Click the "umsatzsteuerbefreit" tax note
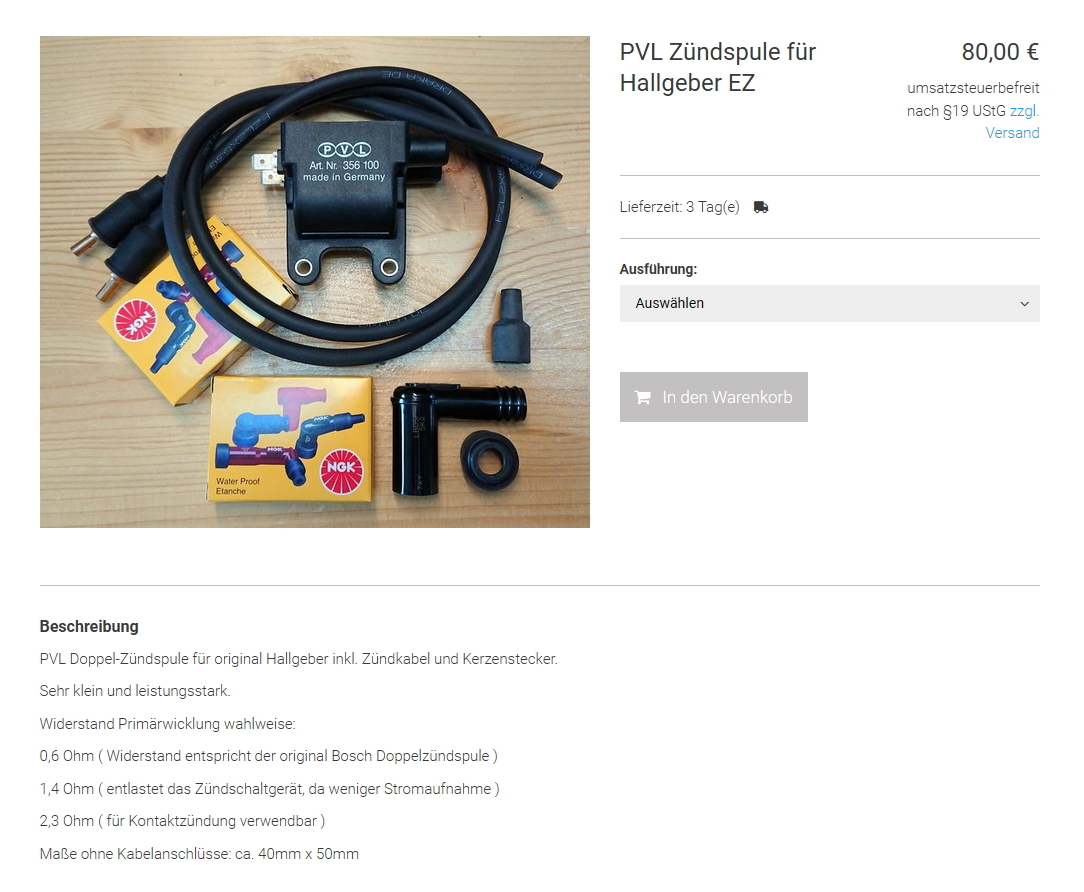Image resolution: width=1084 pixels, height=892 pixels. [x=973, y=88]
